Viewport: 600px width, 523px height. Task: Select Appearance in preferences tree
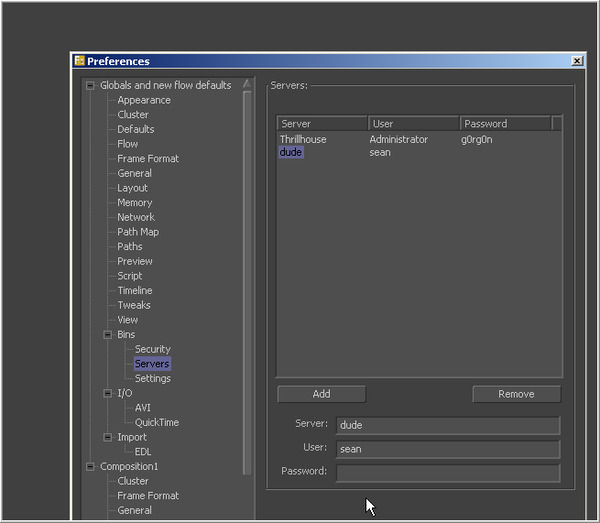pos(144,100)
